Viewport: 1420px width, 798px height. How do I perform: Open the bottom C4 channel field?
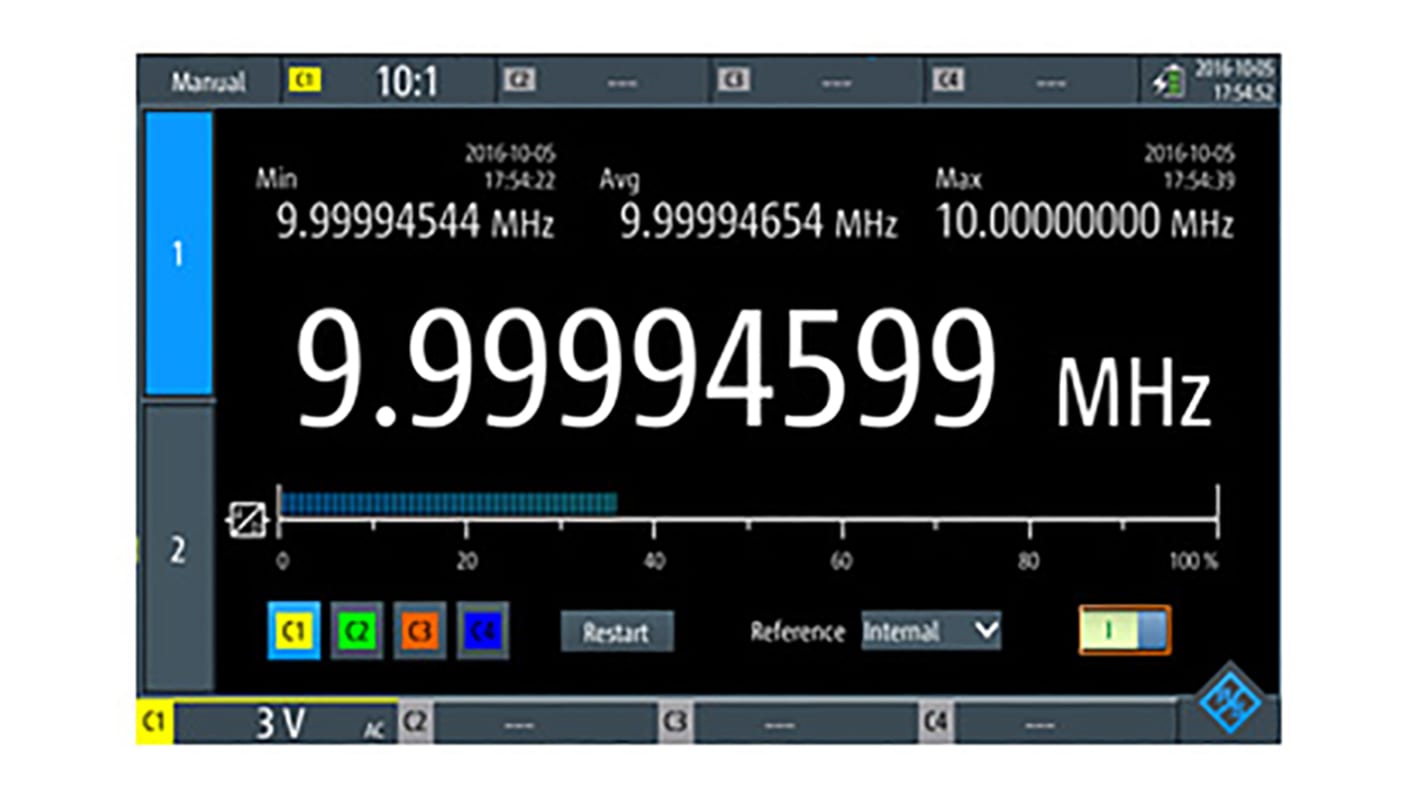1049,724
